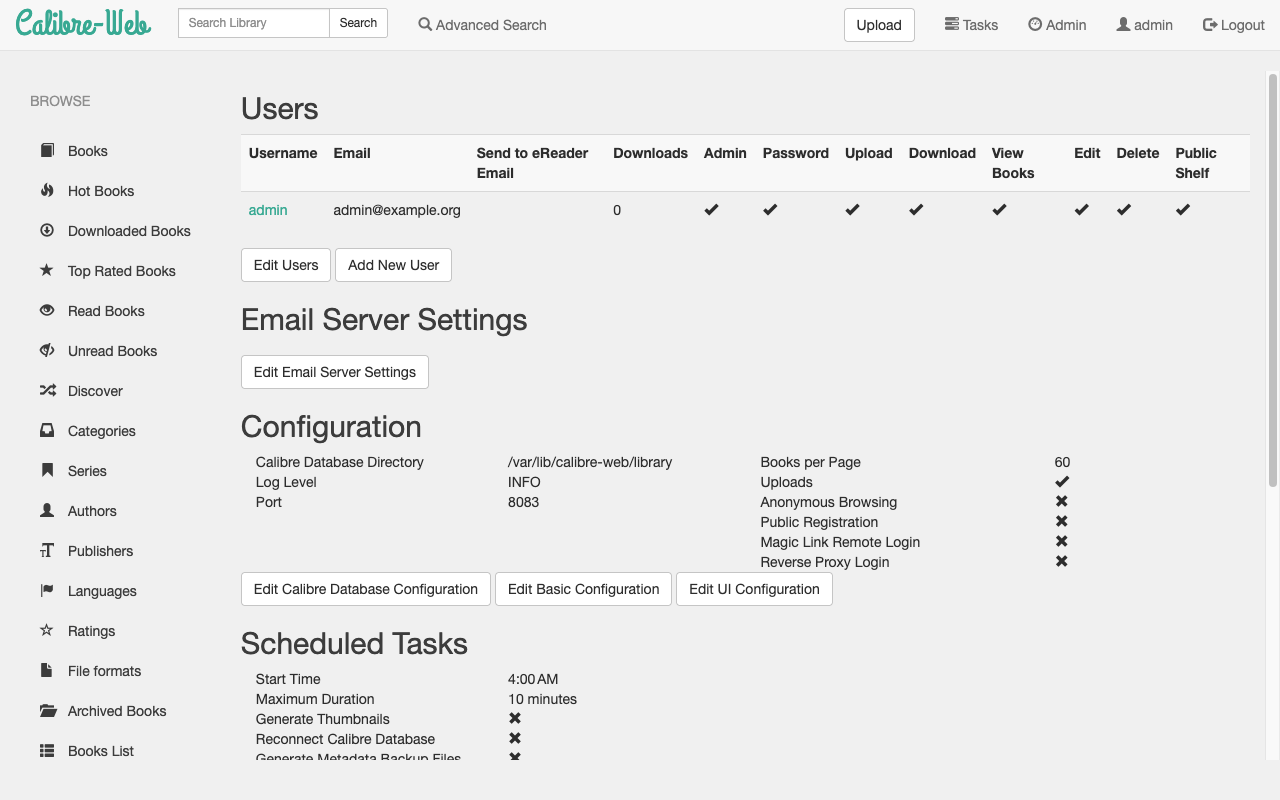This screenshot has width=1280, height=800.
Task: Click admin's Admin permission checkmark
Action: coord(711,210)
